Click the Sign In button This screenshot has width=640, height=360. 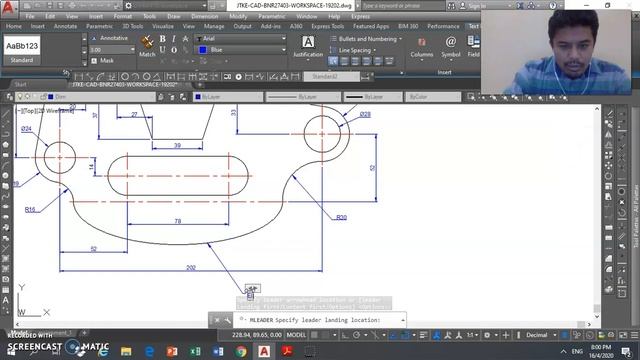(475, 6)
